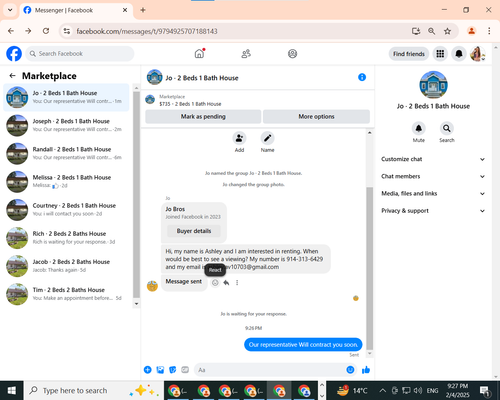Screen dimensions: 500x400
Task: Open a new browser tab
Action: coord(143,10)
